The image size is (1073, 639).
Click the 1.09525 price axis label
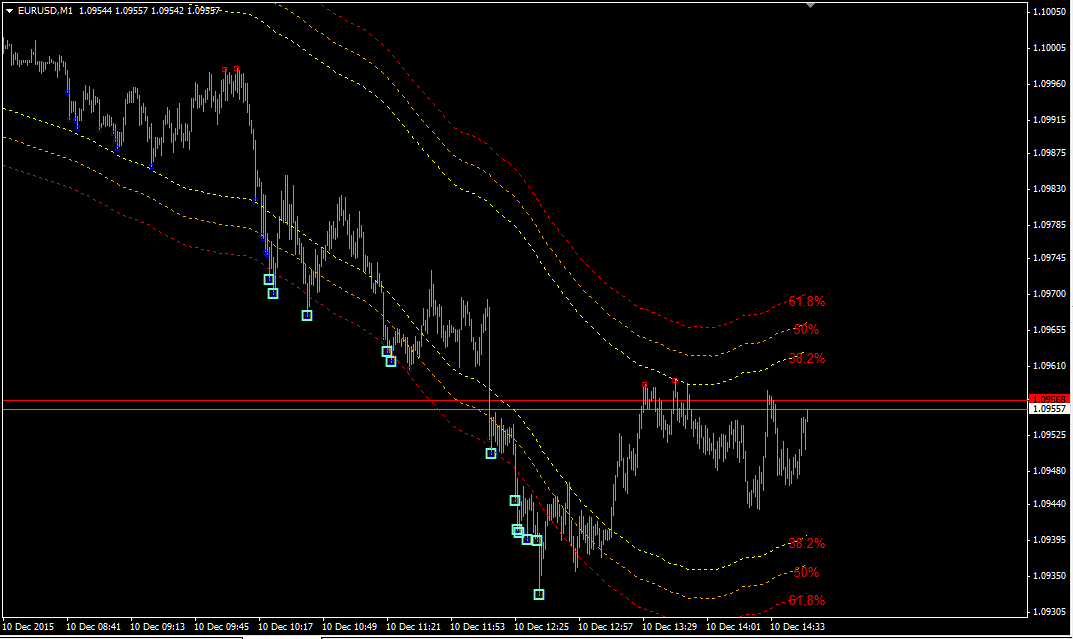(x=1049, y=434)
